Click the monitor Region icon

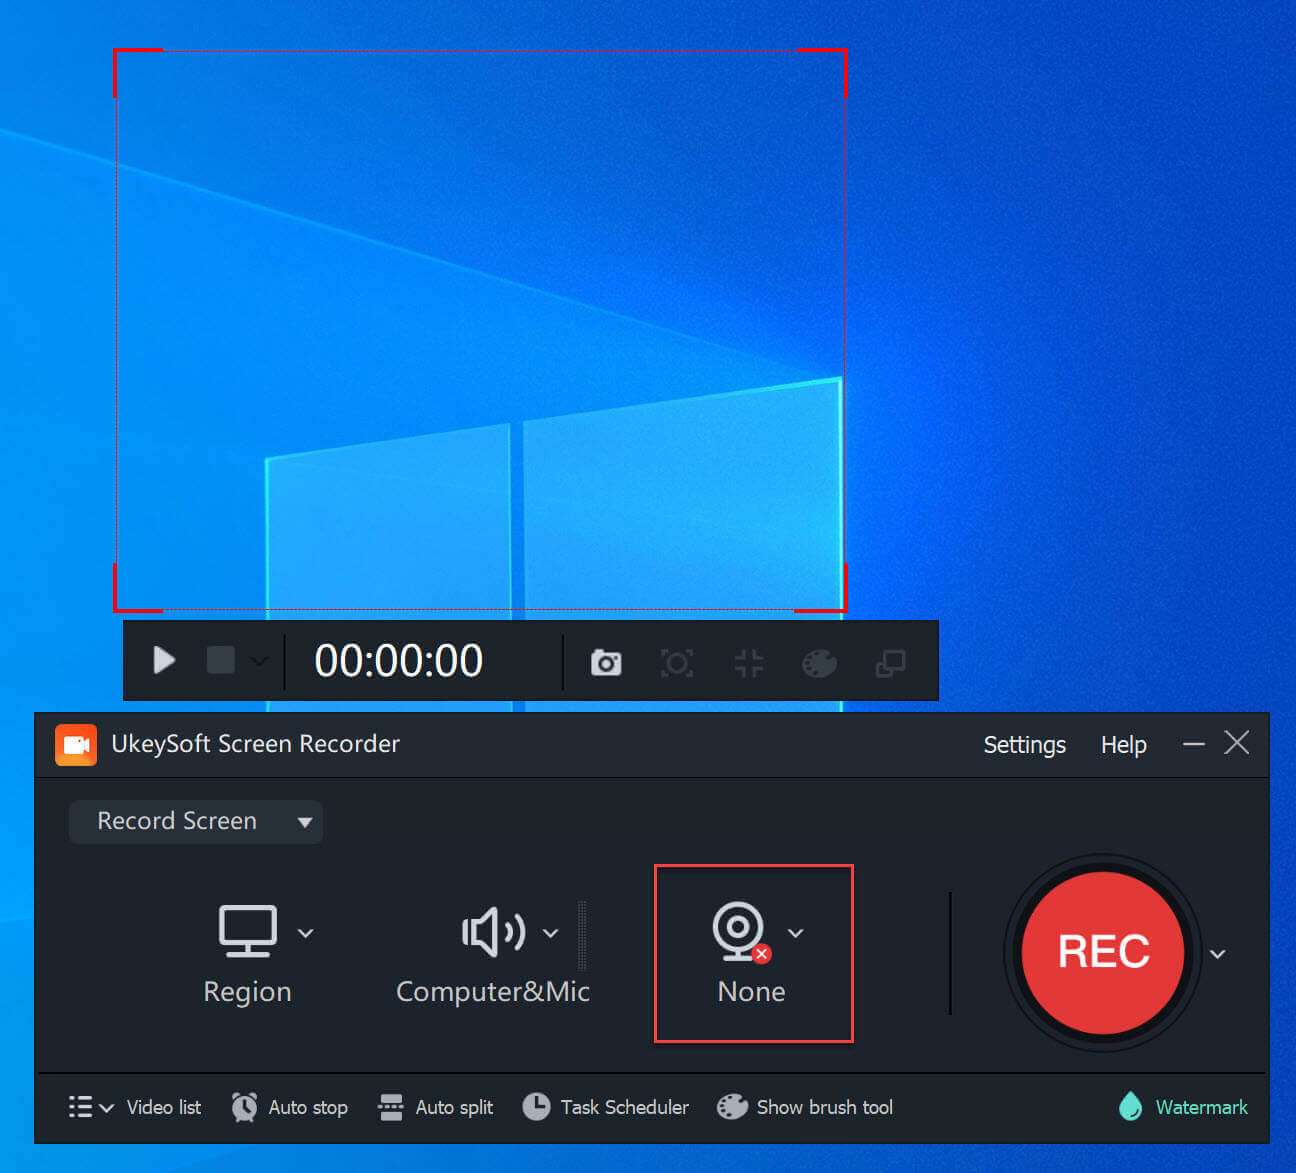pyautogui.click(x=248, y=931)
